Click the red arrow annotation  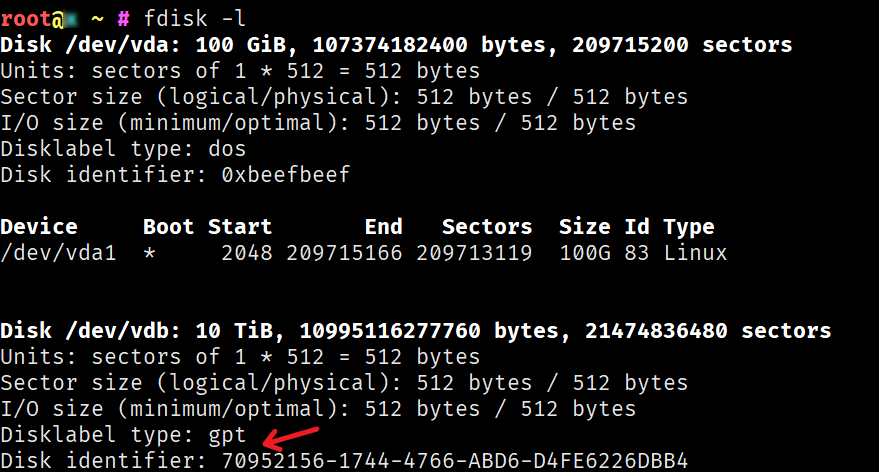click(291, 439)
